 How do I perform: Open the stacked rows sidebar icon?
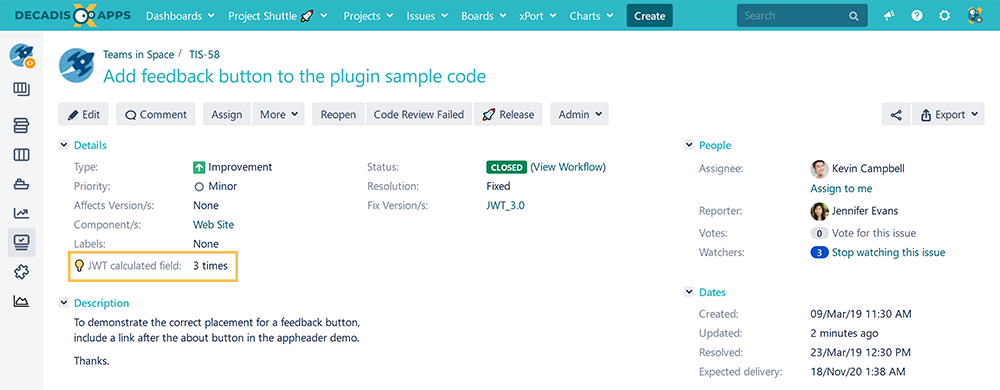(x=22, y=125)
